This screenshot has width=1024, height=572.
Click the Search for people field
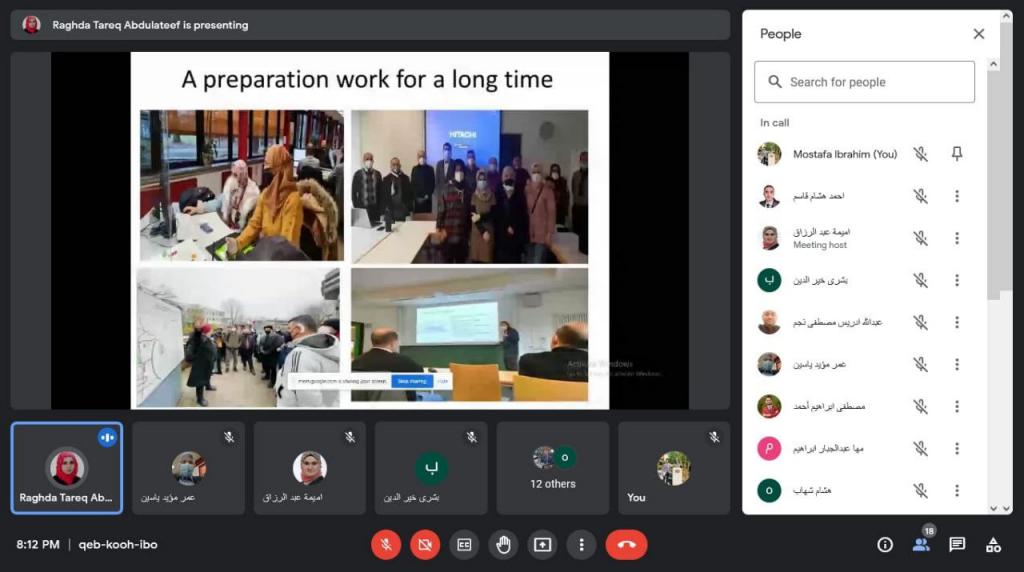pos(864,82)
